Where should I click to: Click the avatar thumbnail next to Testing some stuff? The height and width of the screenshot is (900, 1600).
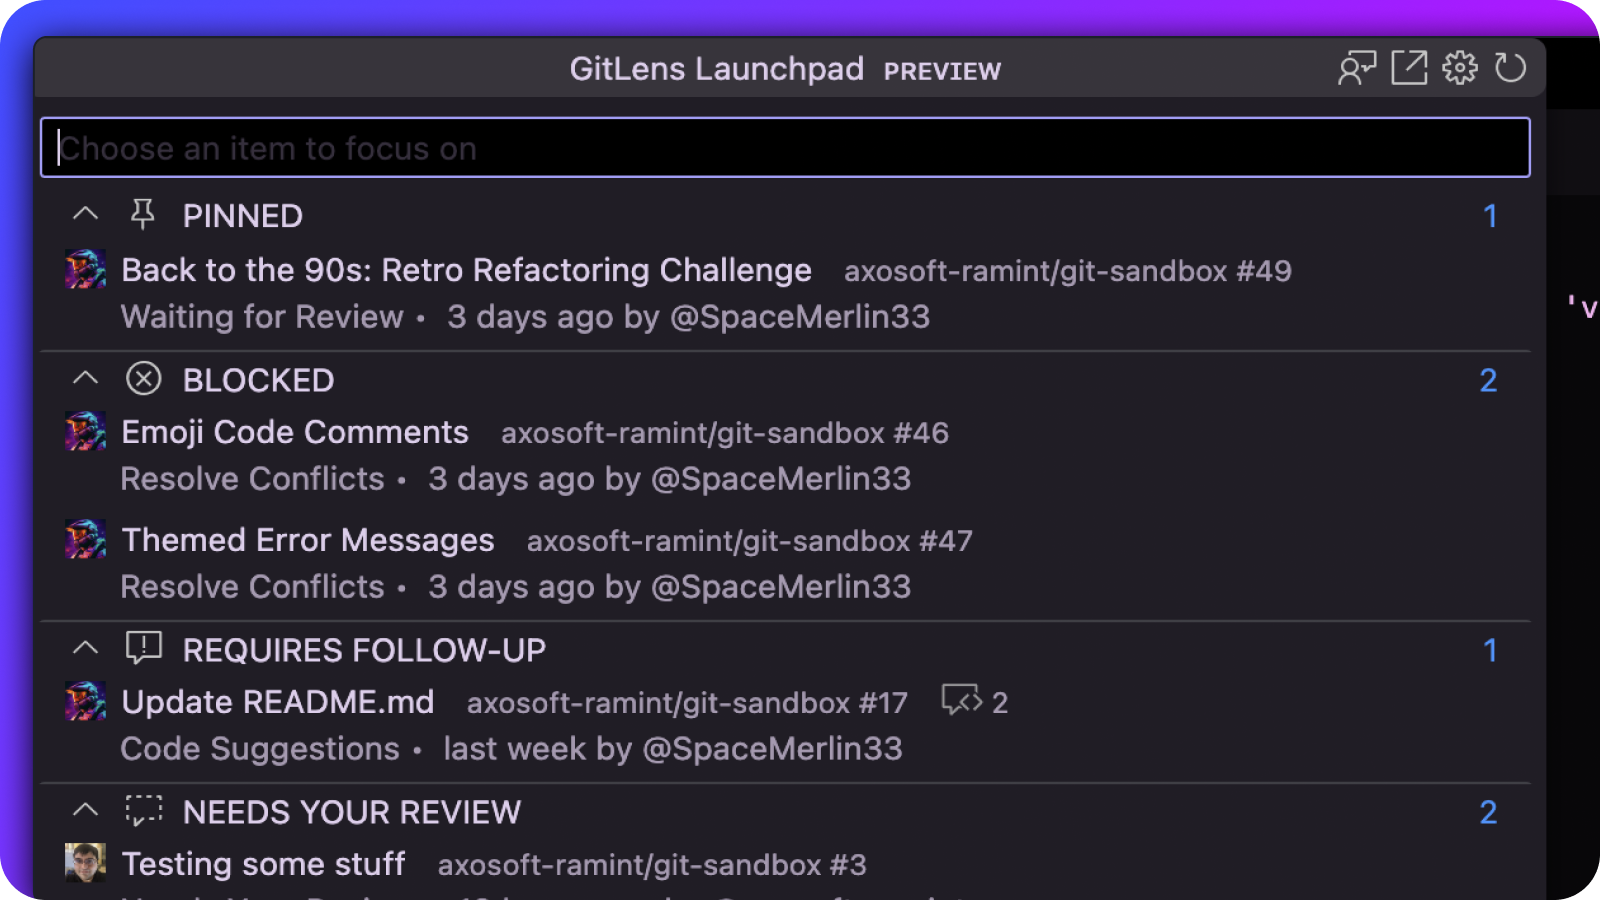(x=85, y=862)
